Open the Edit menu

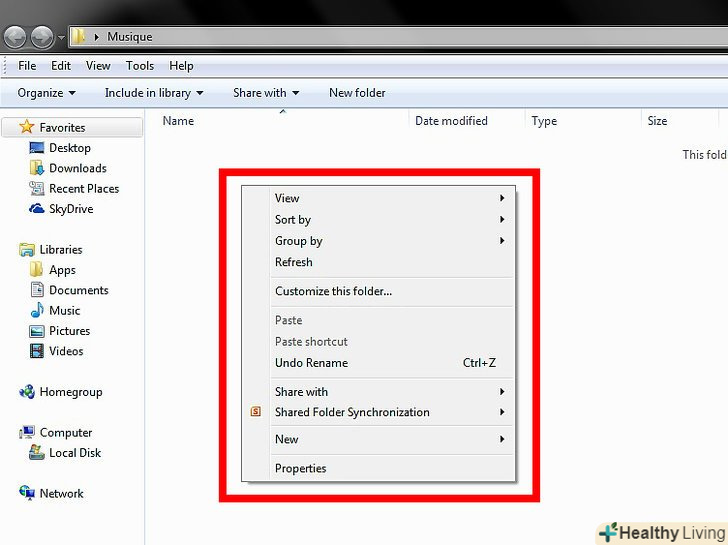point(61,66)
